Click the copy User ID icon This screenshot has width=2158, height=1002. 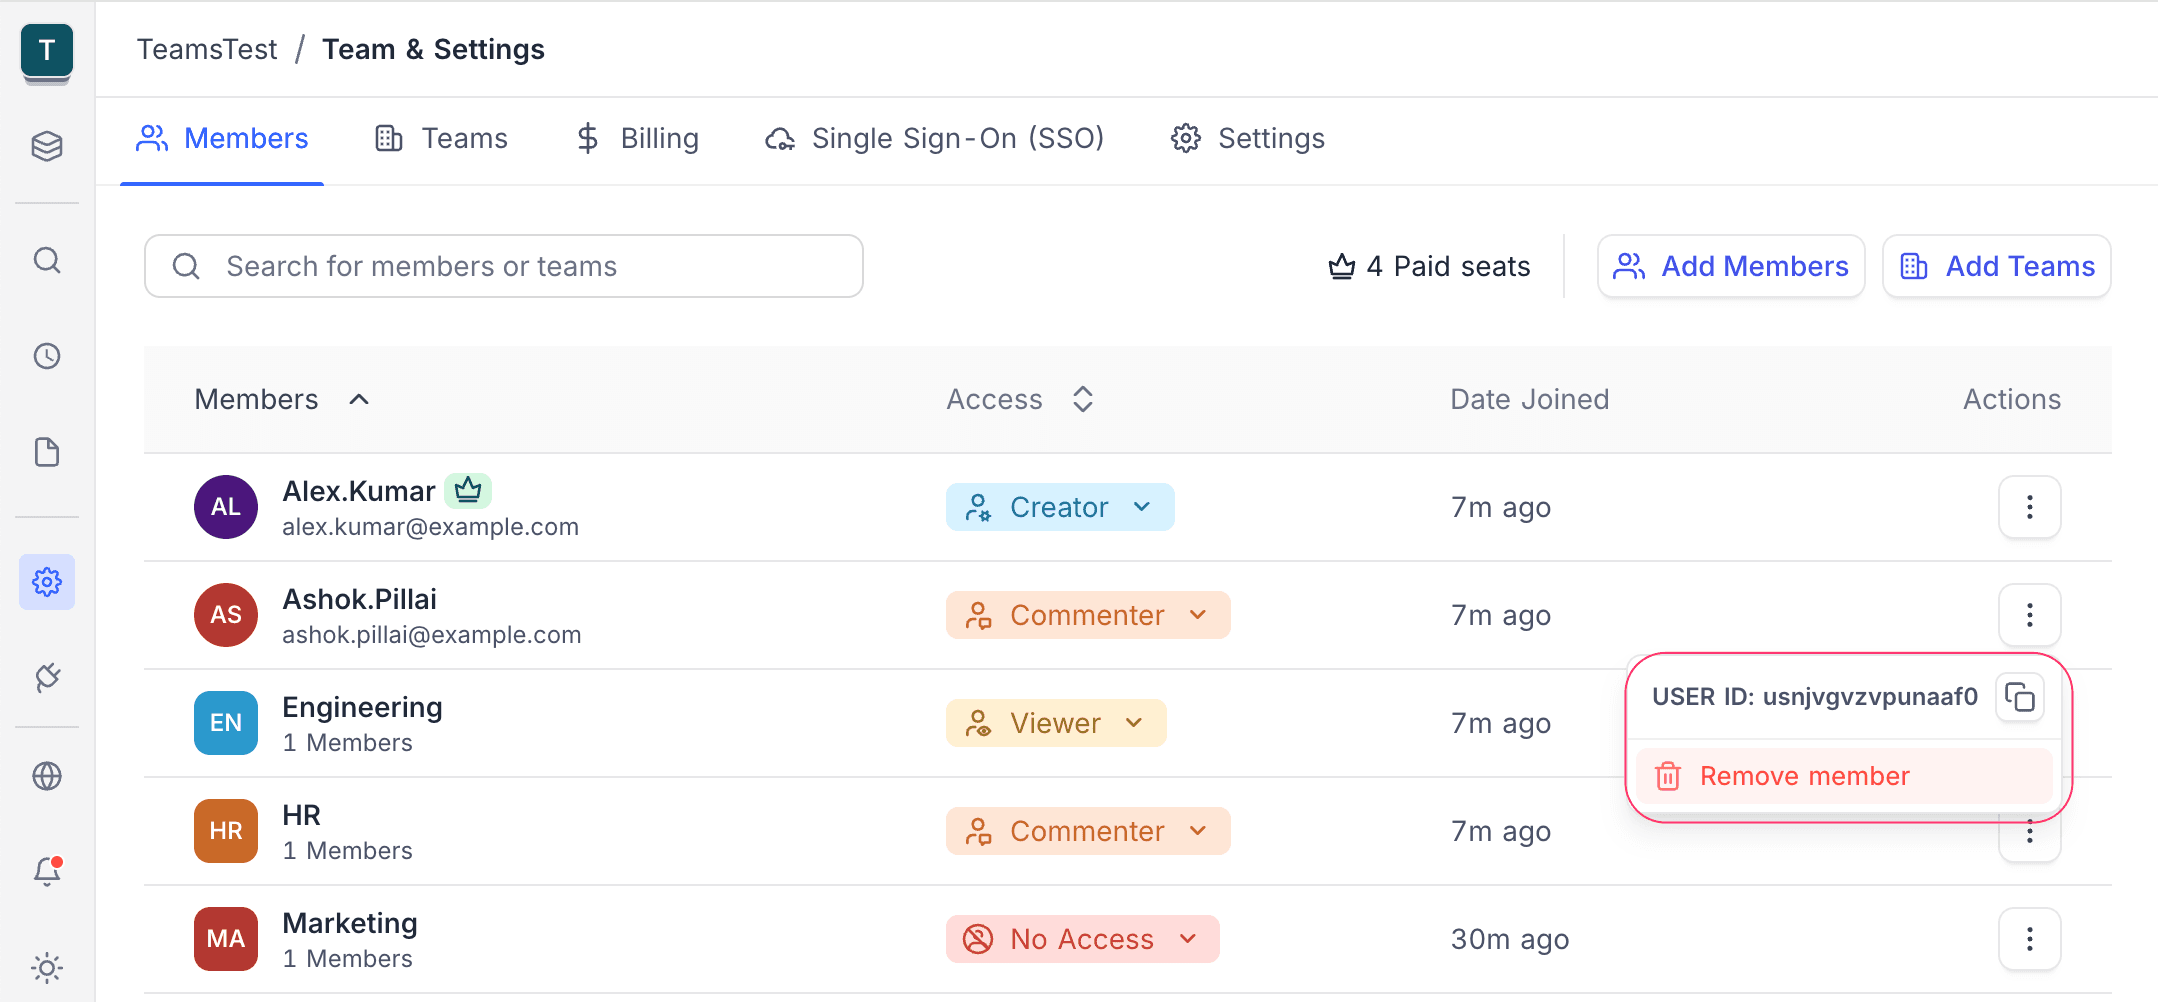(2019, 697)
